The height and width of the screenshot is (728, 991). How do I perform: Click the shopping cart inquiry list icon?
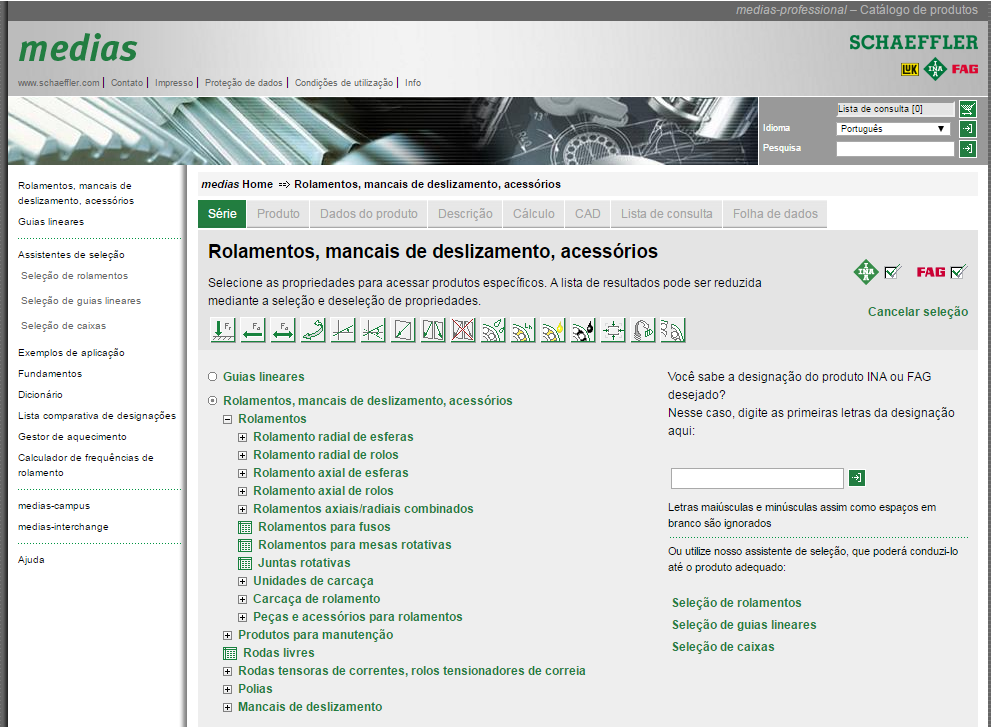click(x=967, y=109)
